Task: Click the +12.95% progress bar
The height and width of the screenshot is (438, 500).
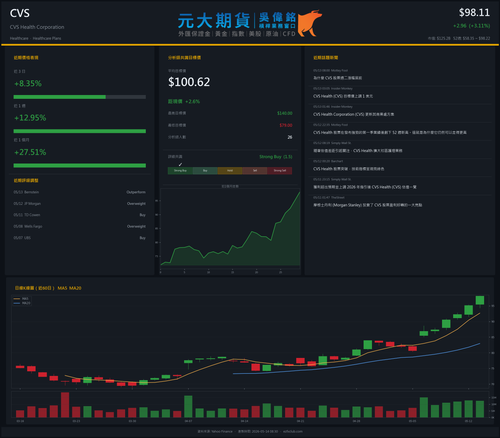Action: click(x=80, y=131)
